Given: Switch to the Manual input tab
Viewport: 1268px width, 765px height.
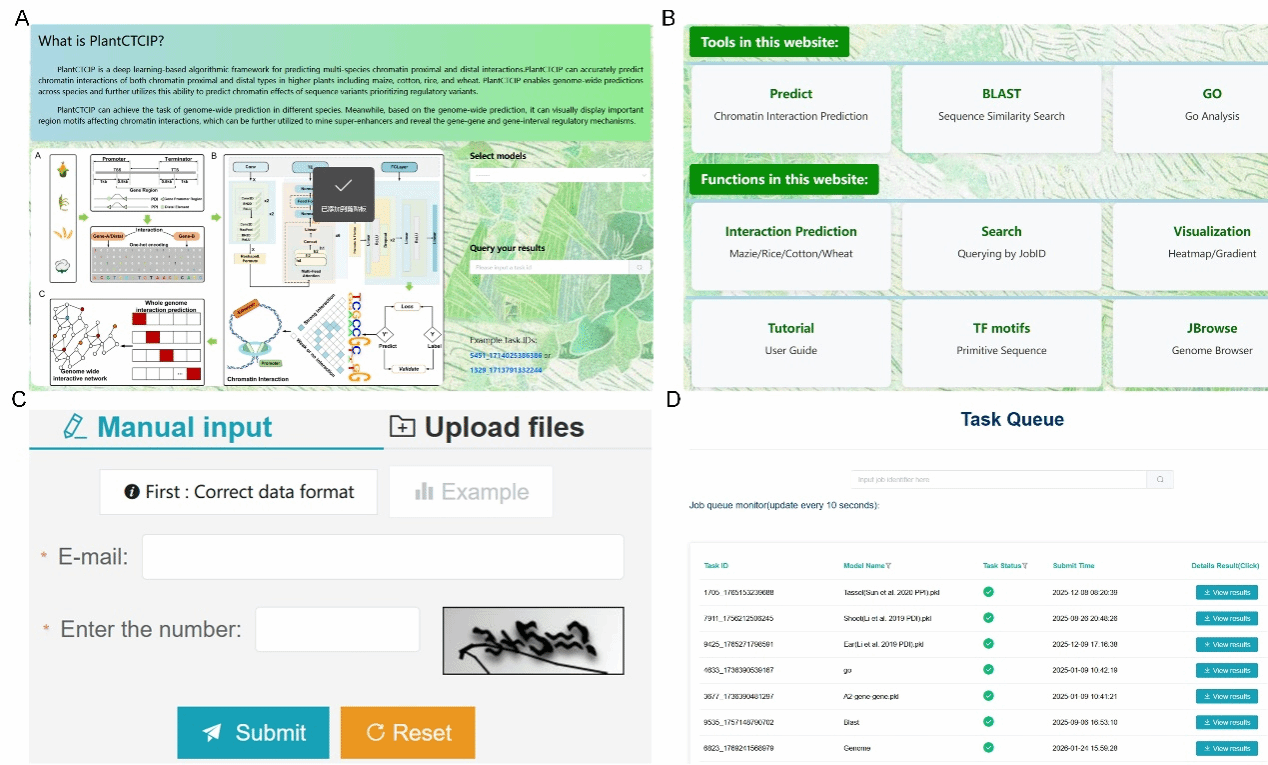Looking at the screenshot, I should pyautogui.click(x=167, y=428).
